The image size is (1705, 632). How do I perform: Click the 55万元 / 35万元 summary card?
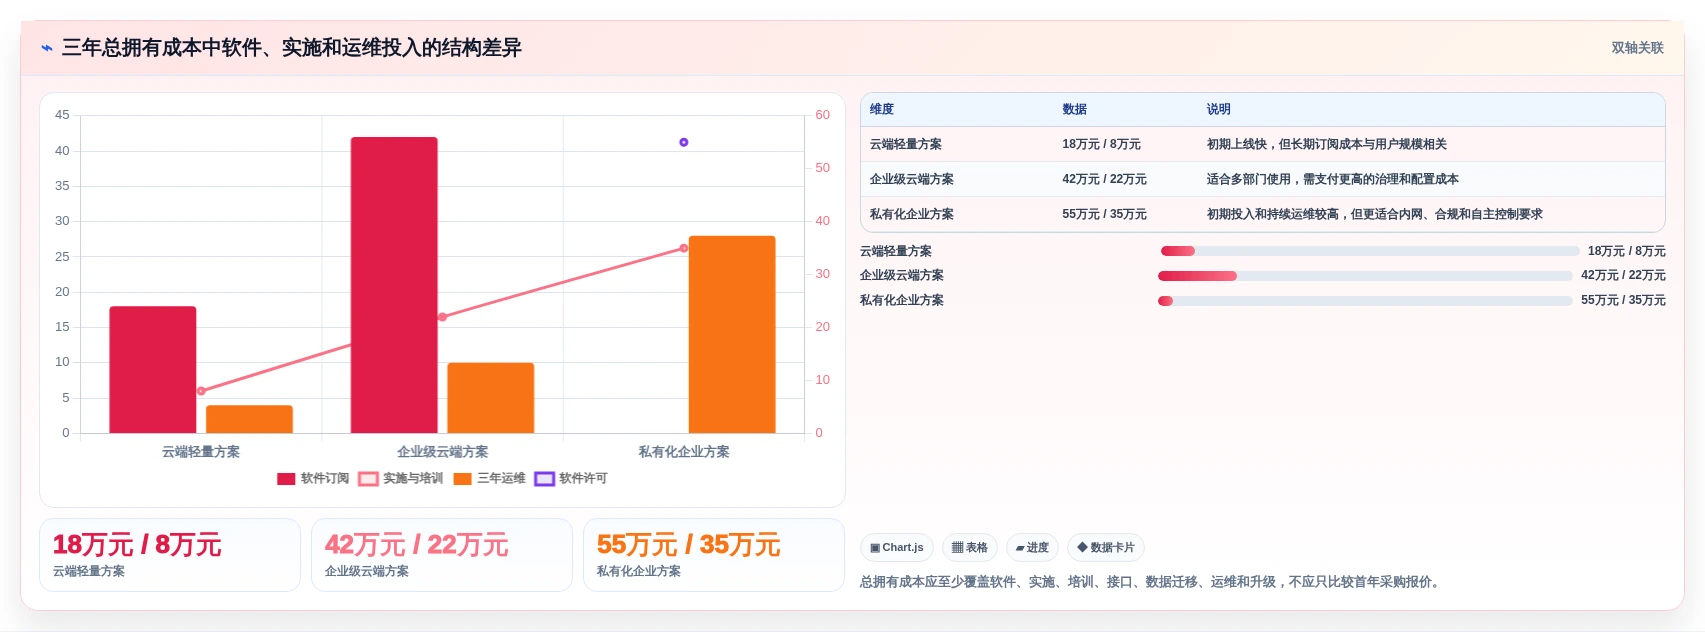[714, 555]
